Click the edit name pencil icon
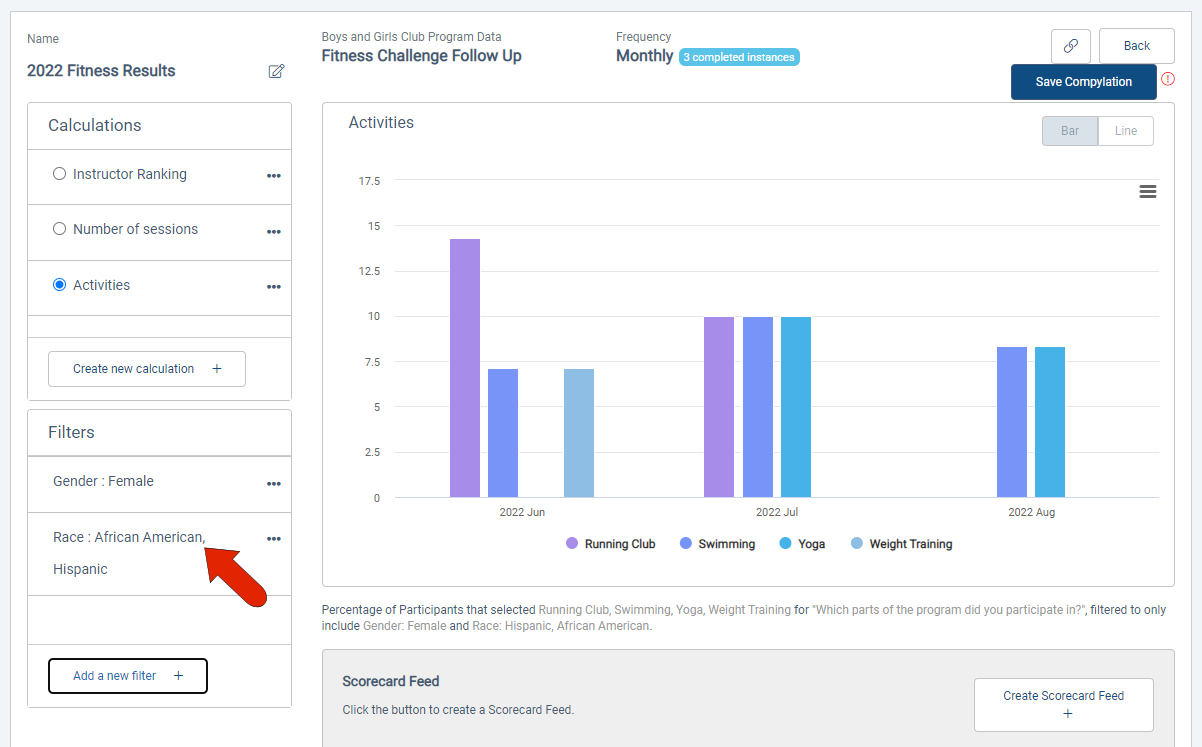The width and height of the screenshot is (1202, 747). [x=276, y=71]
